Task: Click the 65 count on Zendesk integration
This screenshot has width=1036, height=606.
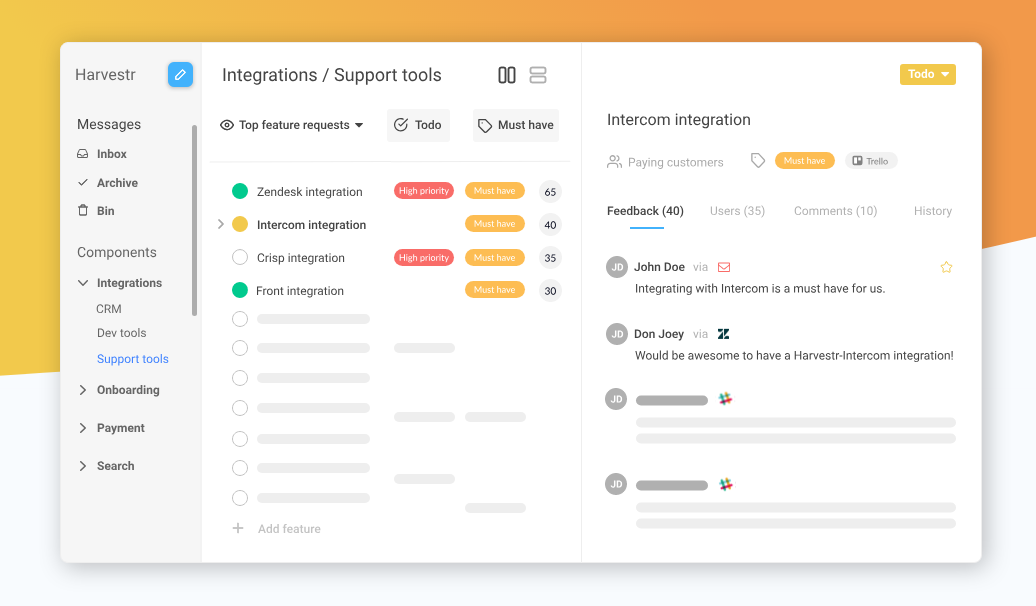Action: coord(550,192)
